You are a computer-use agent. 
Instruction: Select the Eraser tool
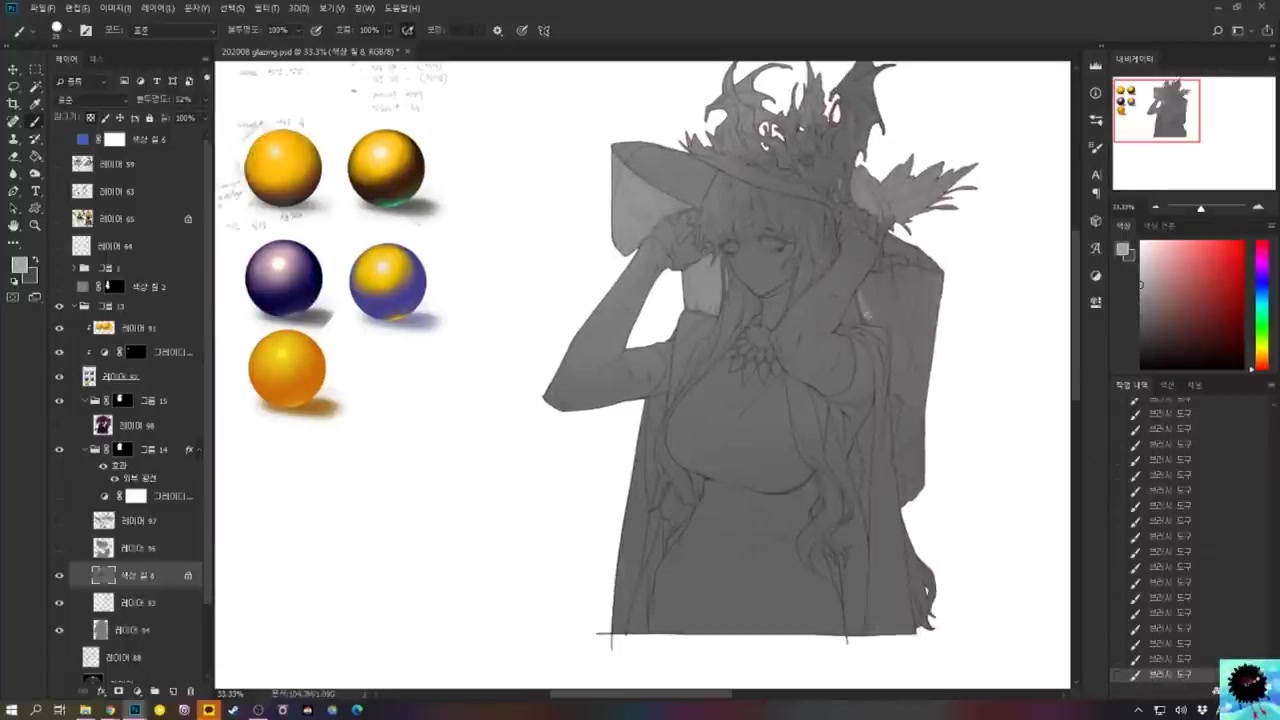pyautogui.click(x=13, y=156)
